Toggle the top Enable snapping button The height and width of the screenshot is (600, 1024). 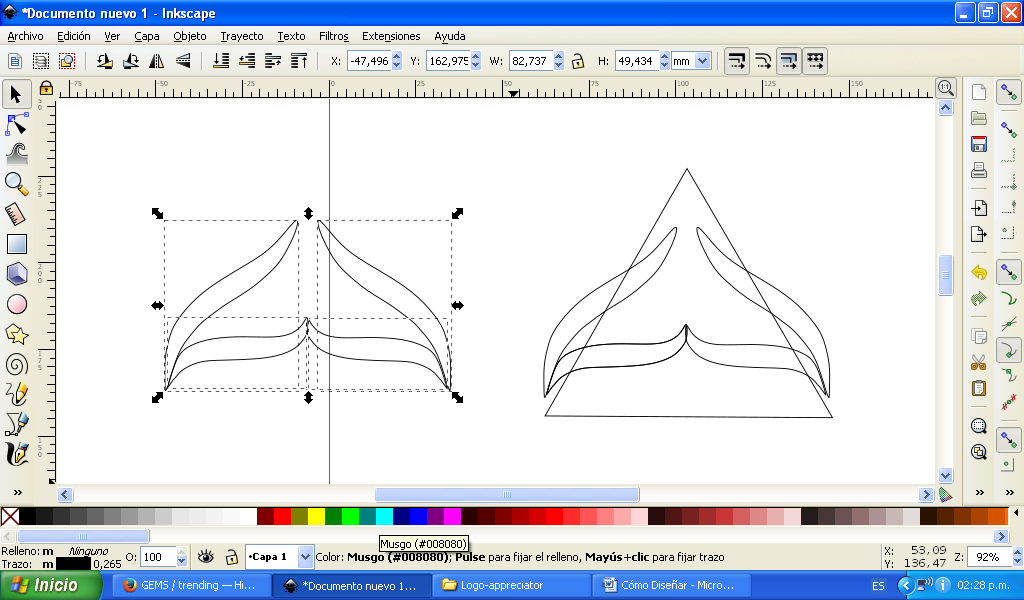point(1009,93)
